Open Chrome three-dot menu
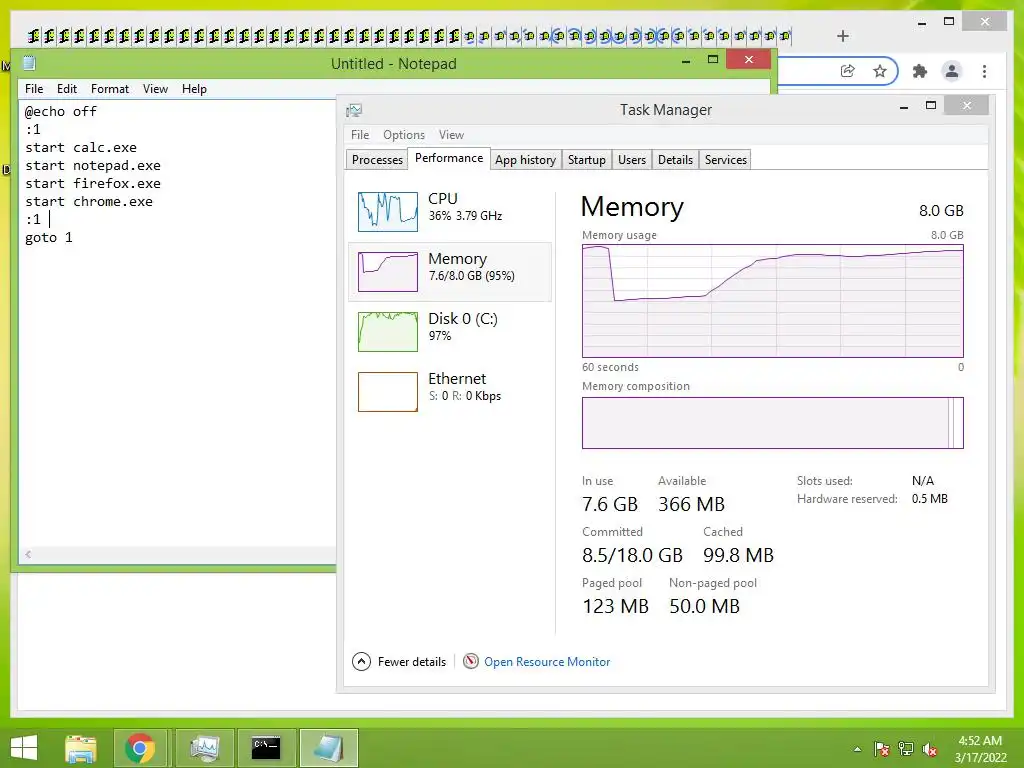 click(984, 71)
